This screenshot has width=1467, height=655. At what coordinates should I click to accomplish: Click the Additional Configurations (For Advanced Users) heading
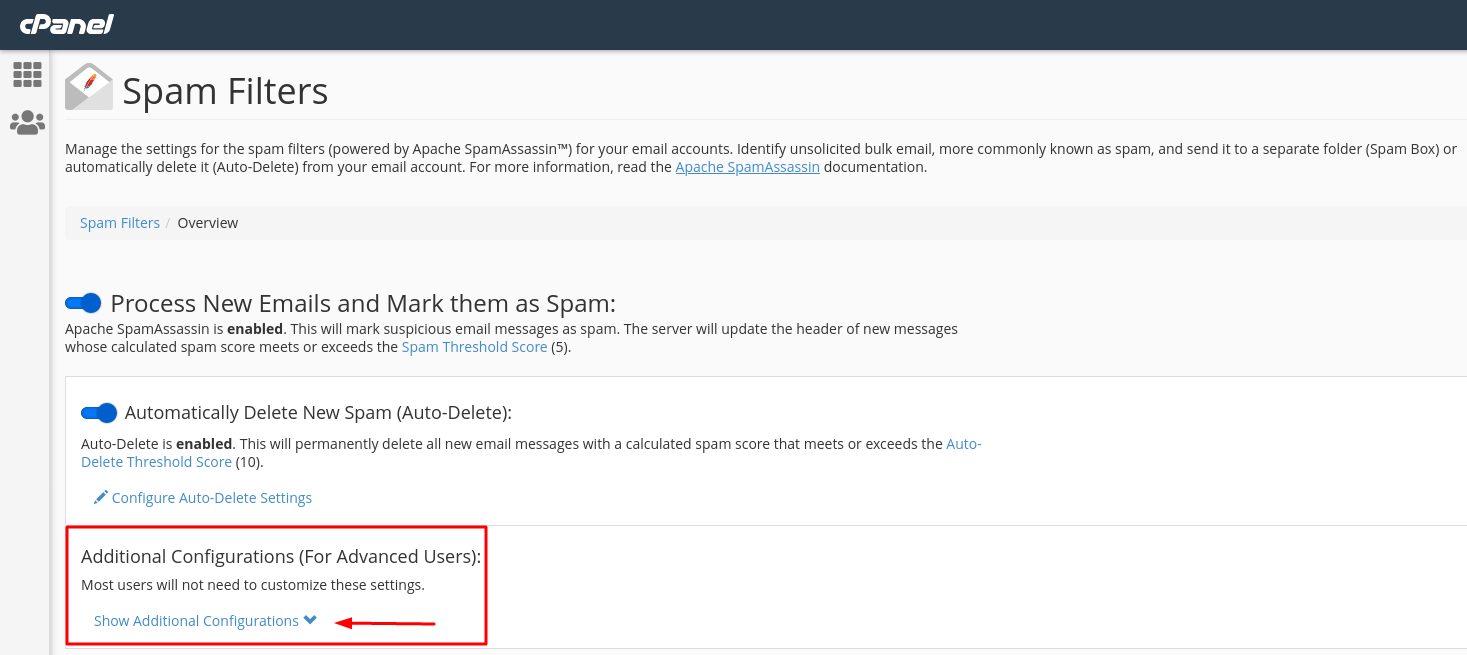(x=281, y=556)
